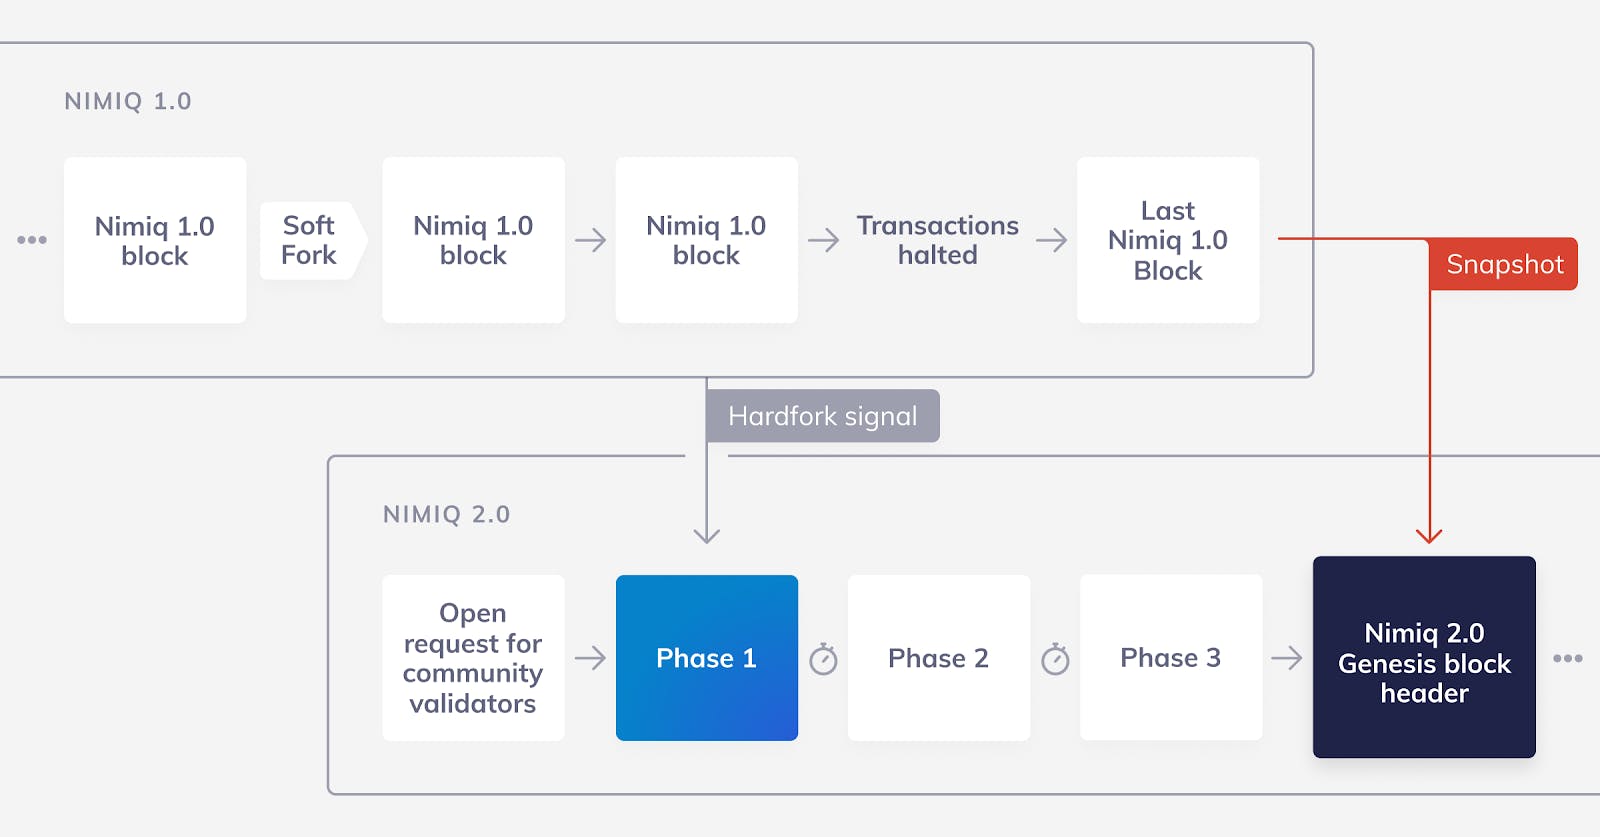Click the arrow between Transactions halted and Last Block

click(1051, 240)
